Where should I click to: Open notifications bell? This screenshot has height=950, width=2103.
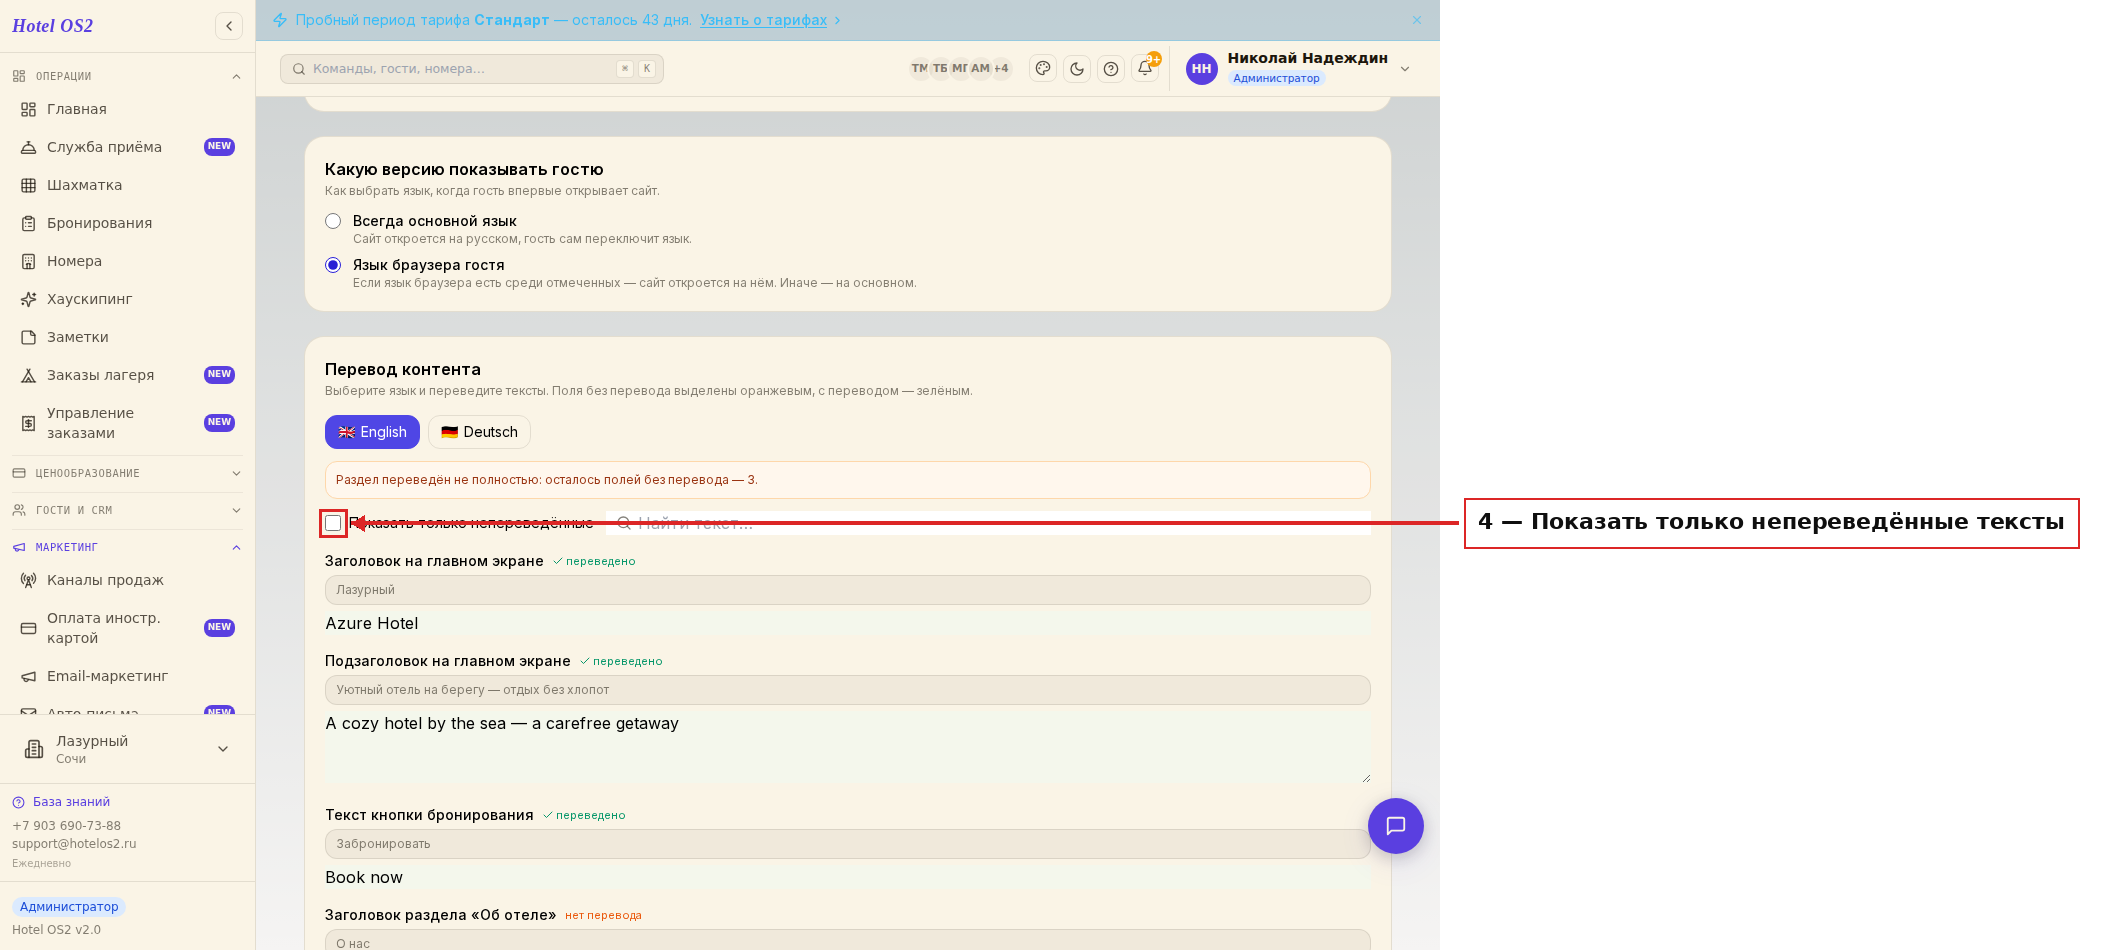click(x=1145, y=69)
